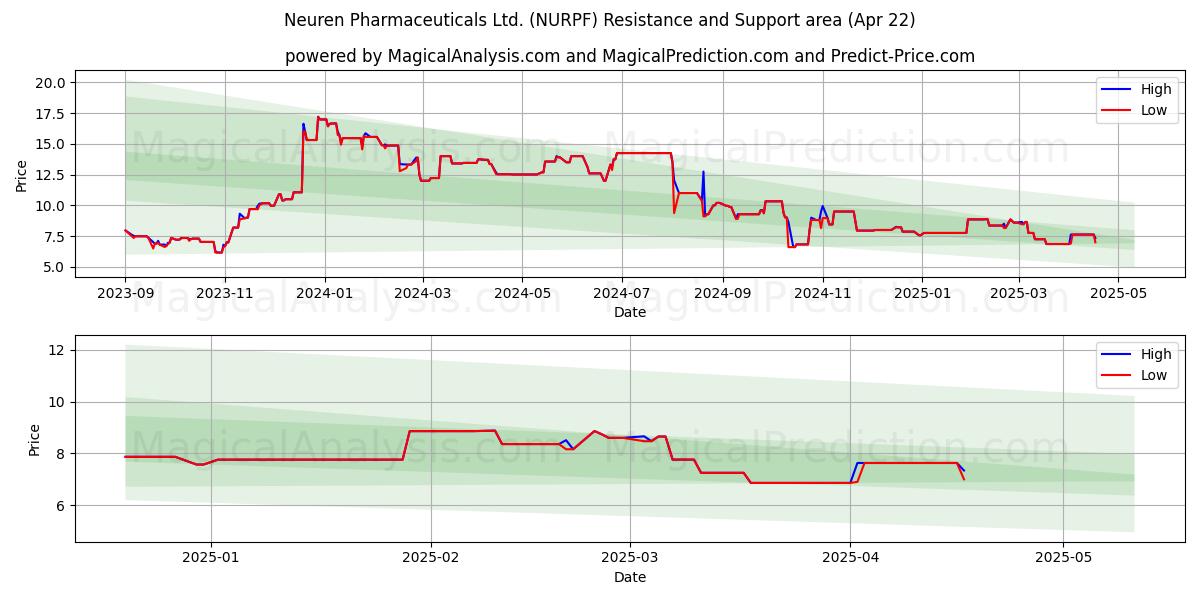The width and height of the screenshot is (1200, 600).
Task: Click the '10' price tick on lower chart
Action: click(x=56, y=402)
